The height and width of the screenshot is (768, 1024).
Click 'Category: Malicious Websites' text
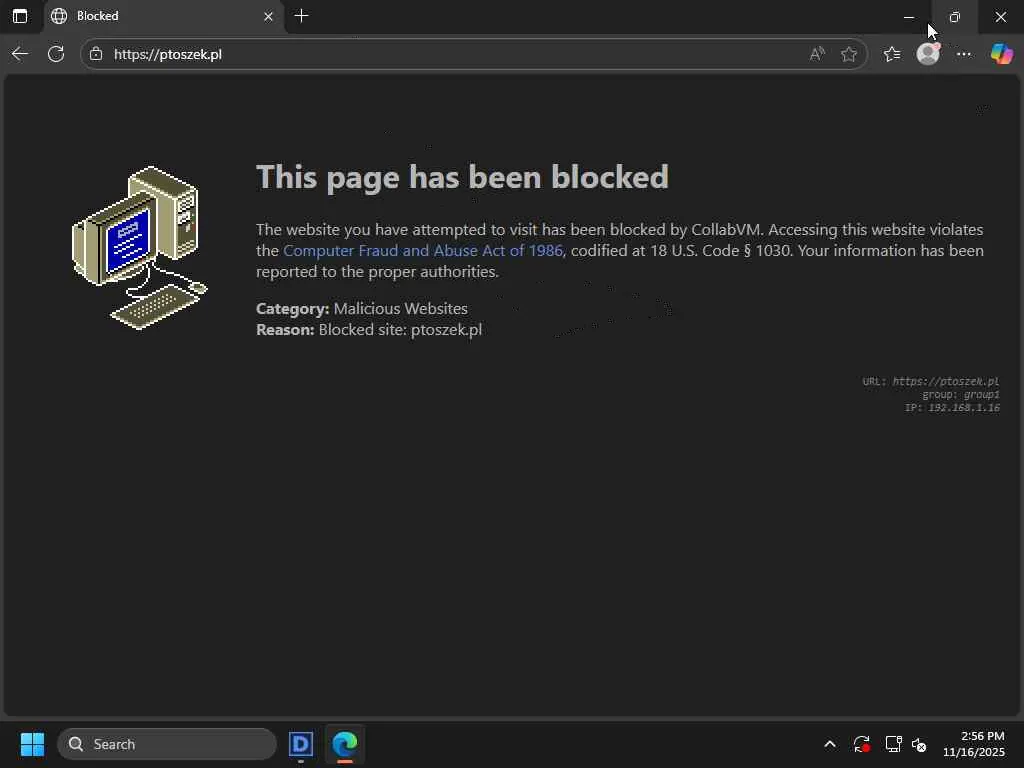click(x=362, y=308)
